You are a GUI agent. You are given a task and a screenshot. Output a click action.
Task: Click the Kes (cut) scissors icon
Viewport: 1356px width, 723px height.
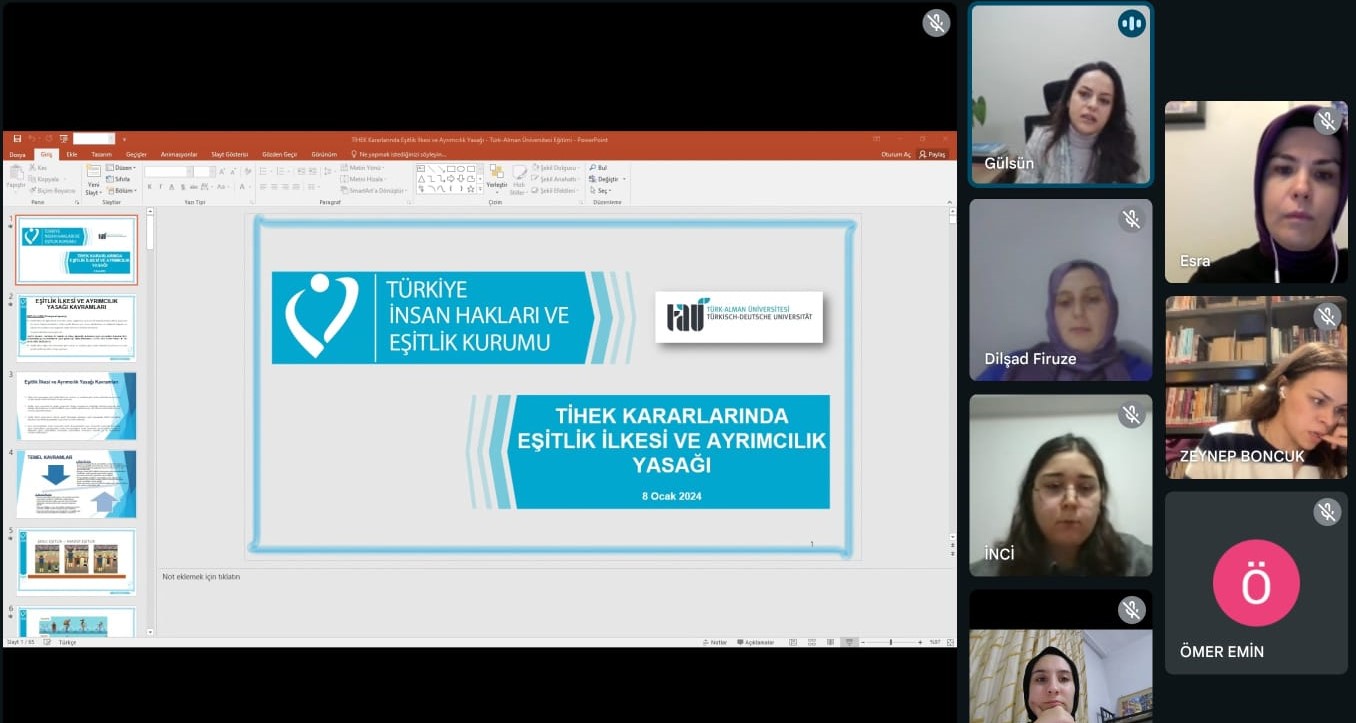click(x=32, y=168)
